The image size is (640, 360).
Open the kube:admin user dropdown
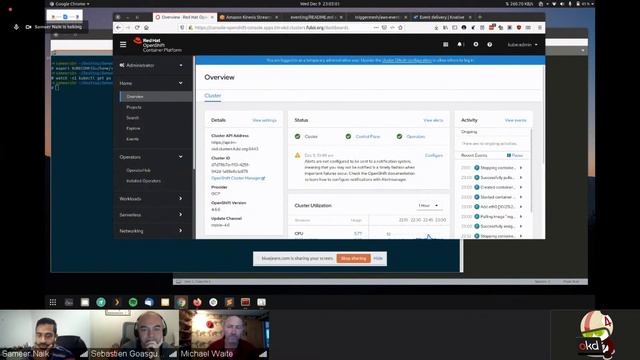point(522,44)
